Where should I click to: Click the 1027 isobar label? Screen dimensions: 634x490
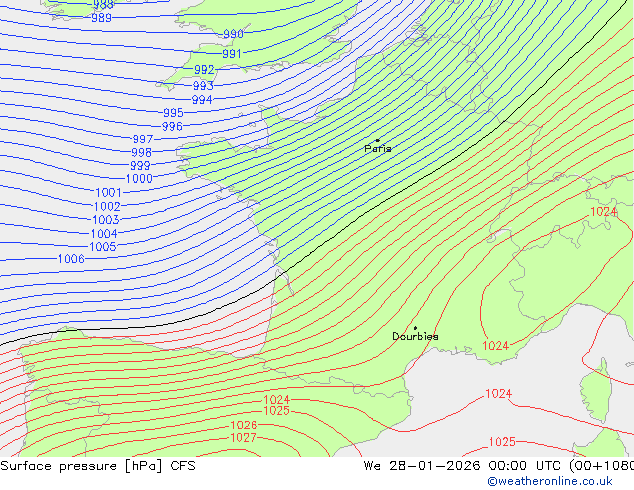[x=243, y=437]
